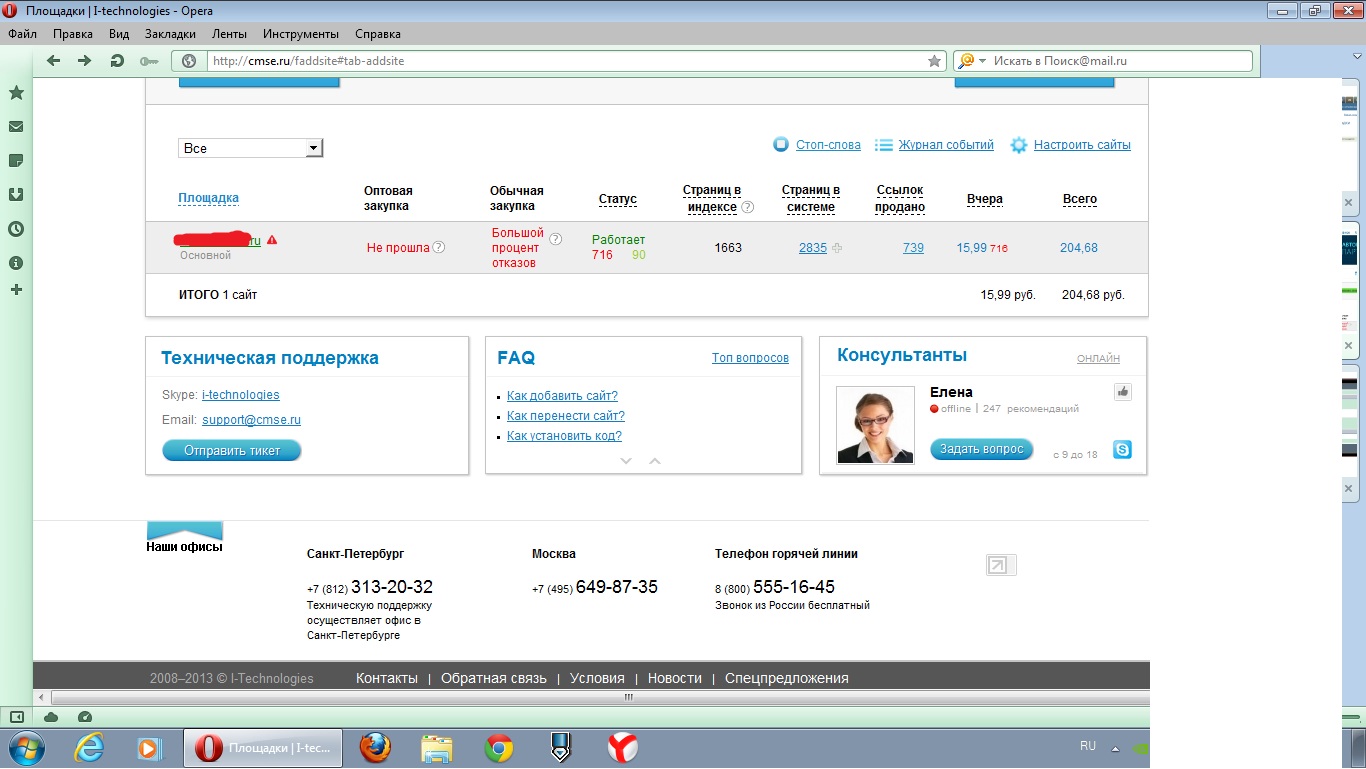Click the thumbs-up recommend icon for Elena
The height and width of the screenshot is (769, 1366).
1122,392
